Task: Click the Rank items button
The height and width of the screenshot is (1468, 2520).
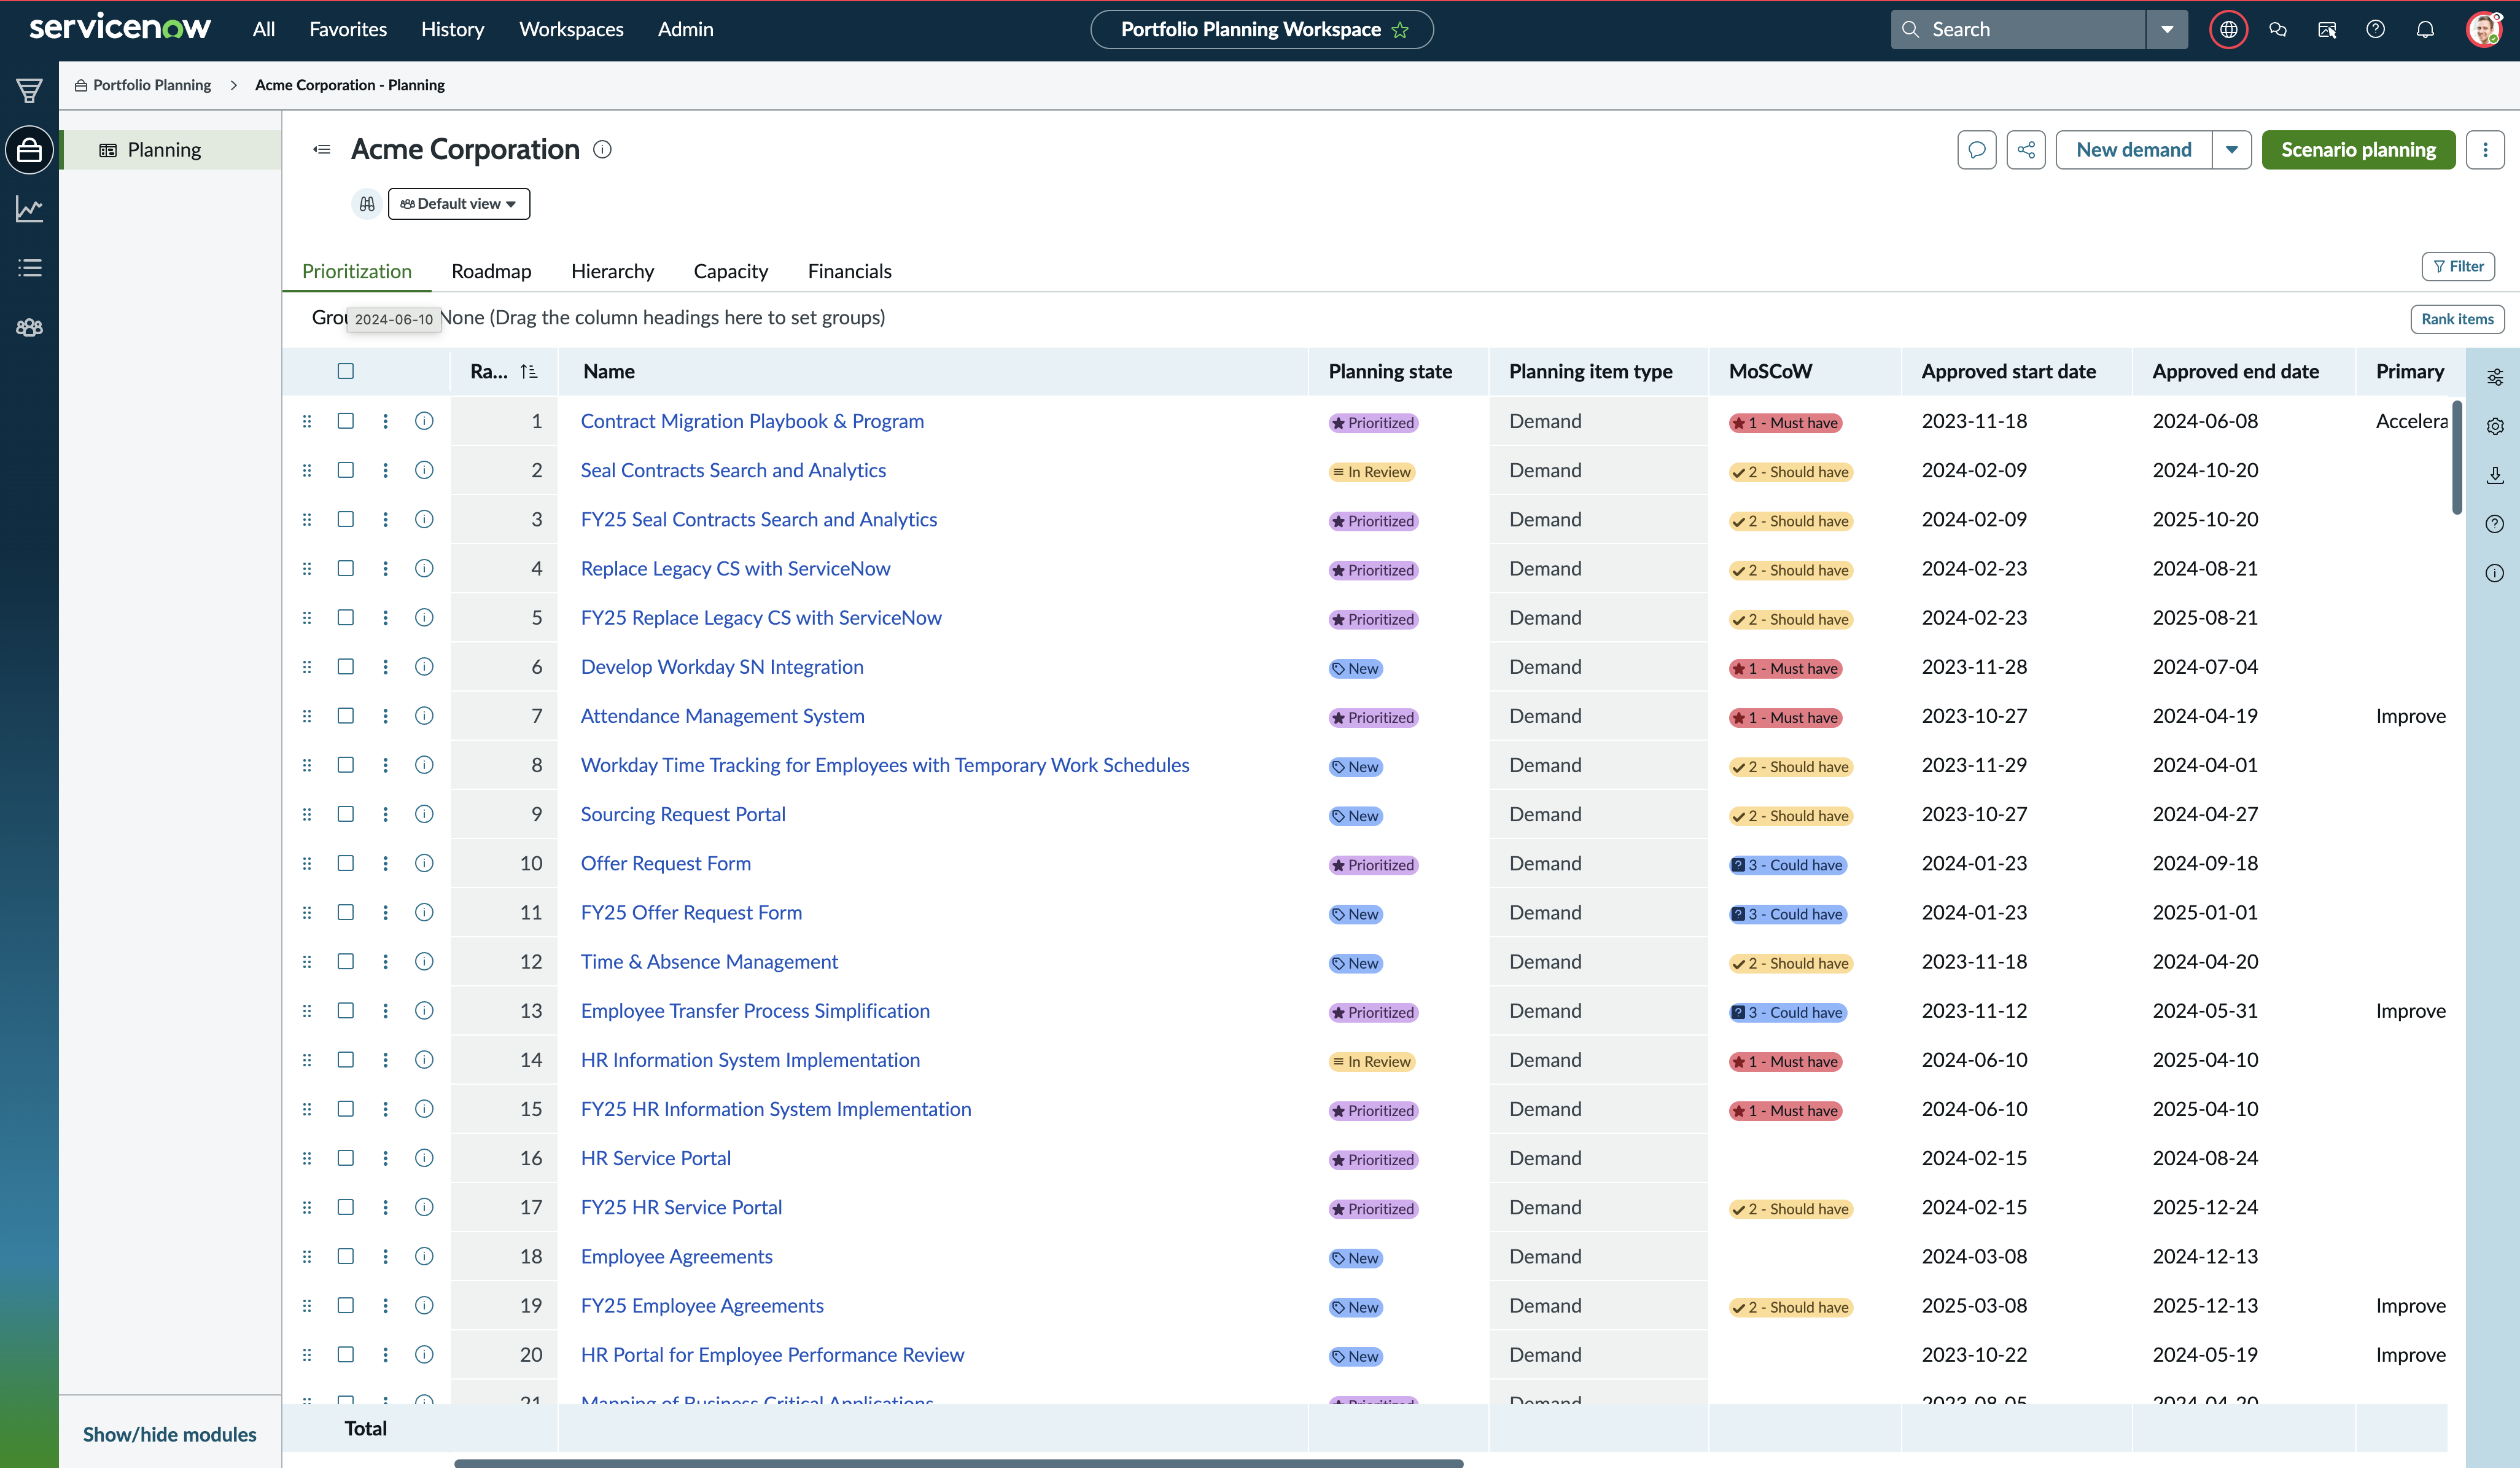Action: click(x=2458, y=319)
